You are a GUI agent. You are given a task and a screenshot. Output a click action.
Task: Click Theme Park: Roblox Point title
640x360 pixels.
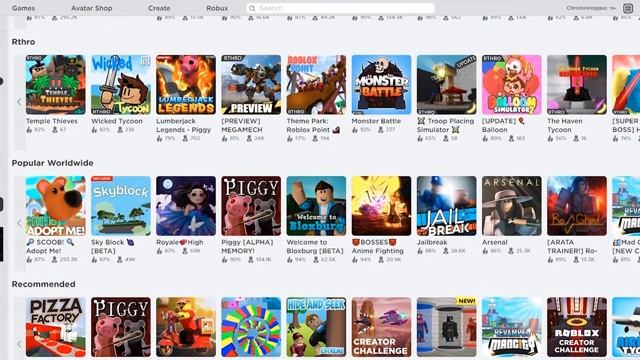point(313,125)
